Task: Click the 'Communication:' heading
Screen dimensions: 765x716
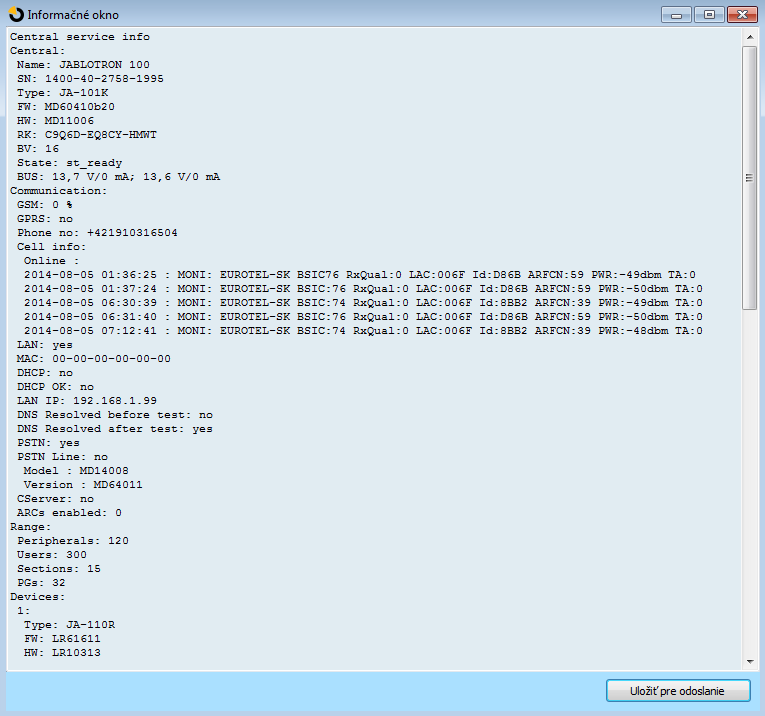Action: tap(58, 191)
